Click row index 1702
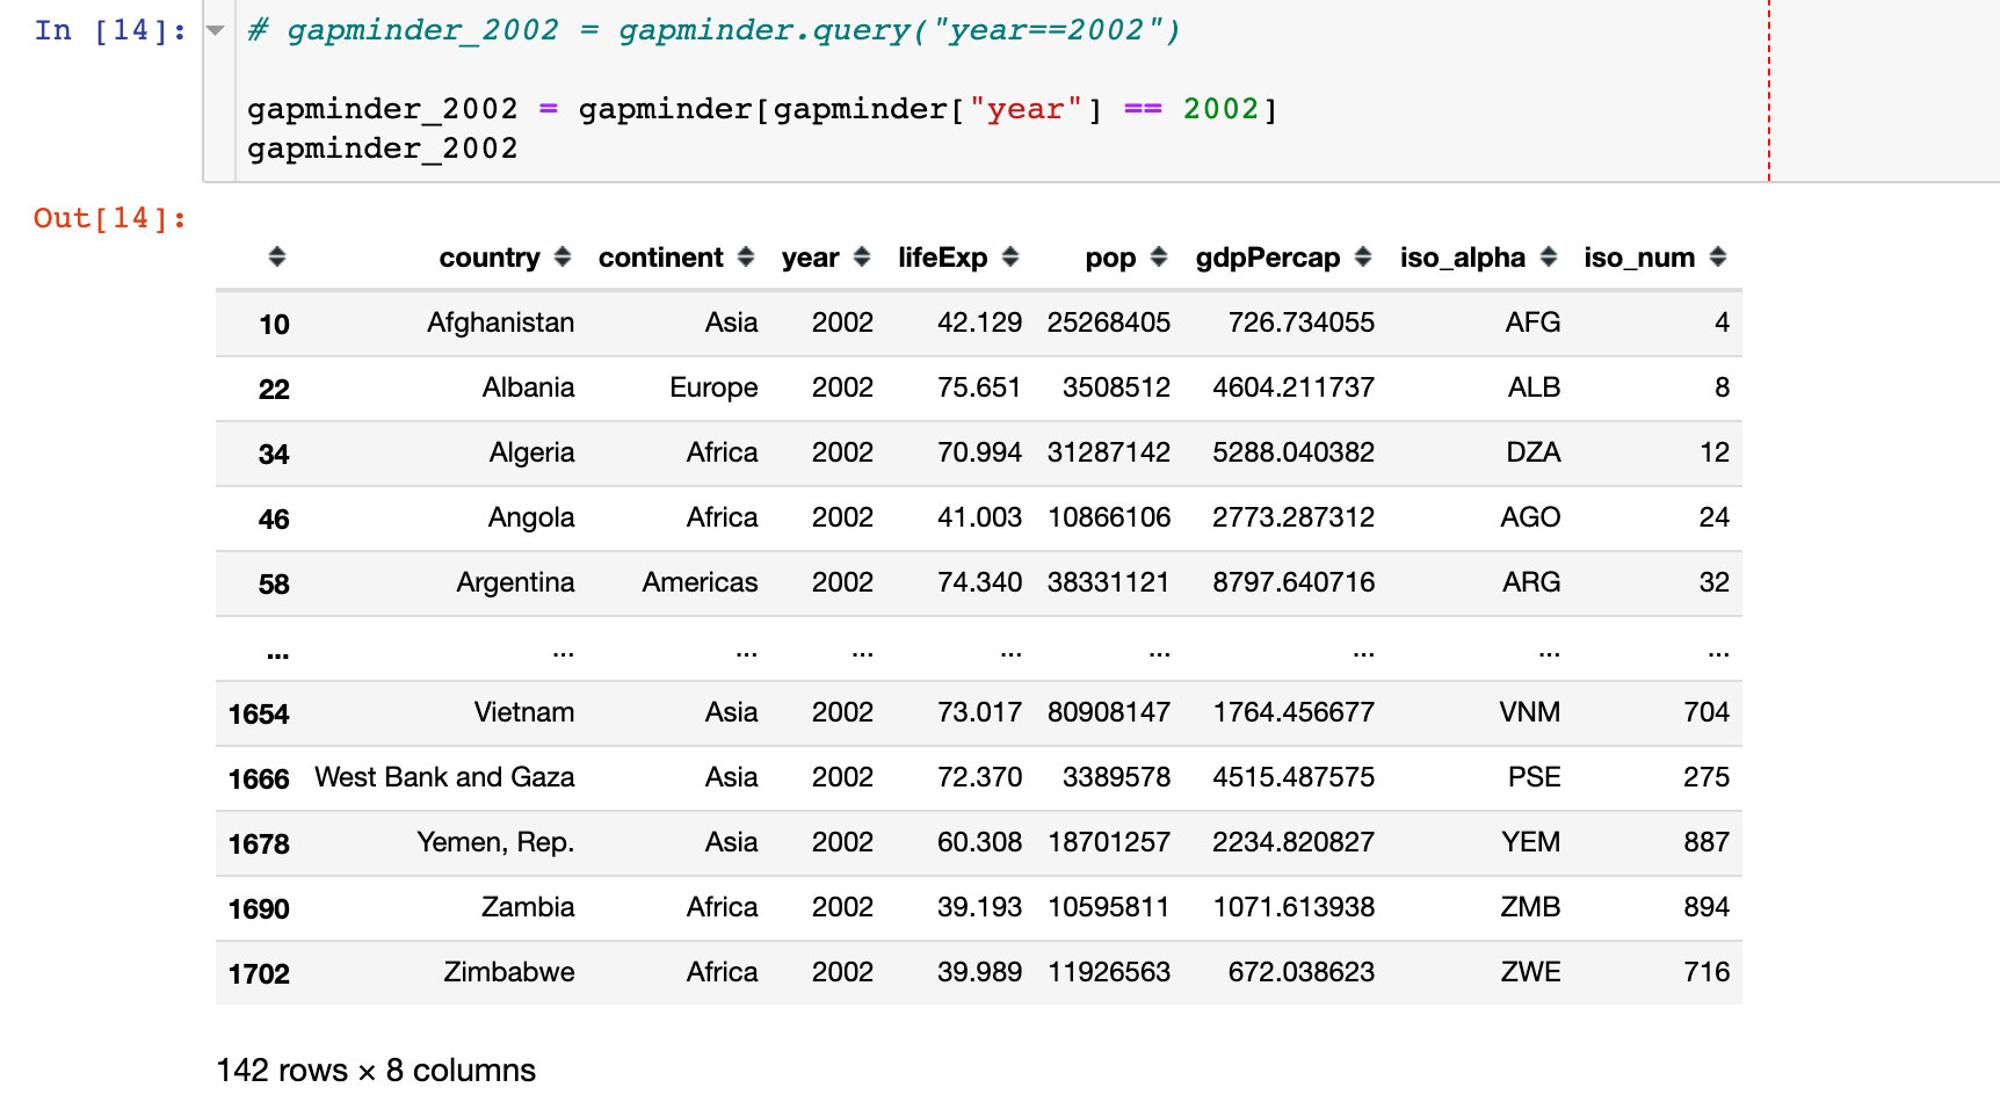Viewport: 2000px width, 1102px height. click(x=259, y=974)
